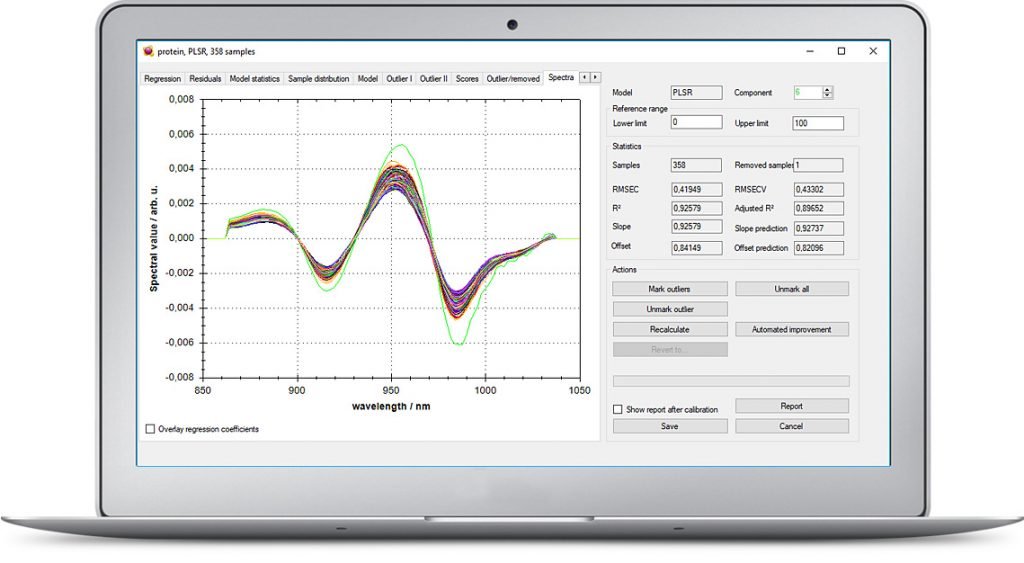Click the app icon in the title bar
Image resolution: width=1024 pixels, height=563 pixels.
point(148,52)
